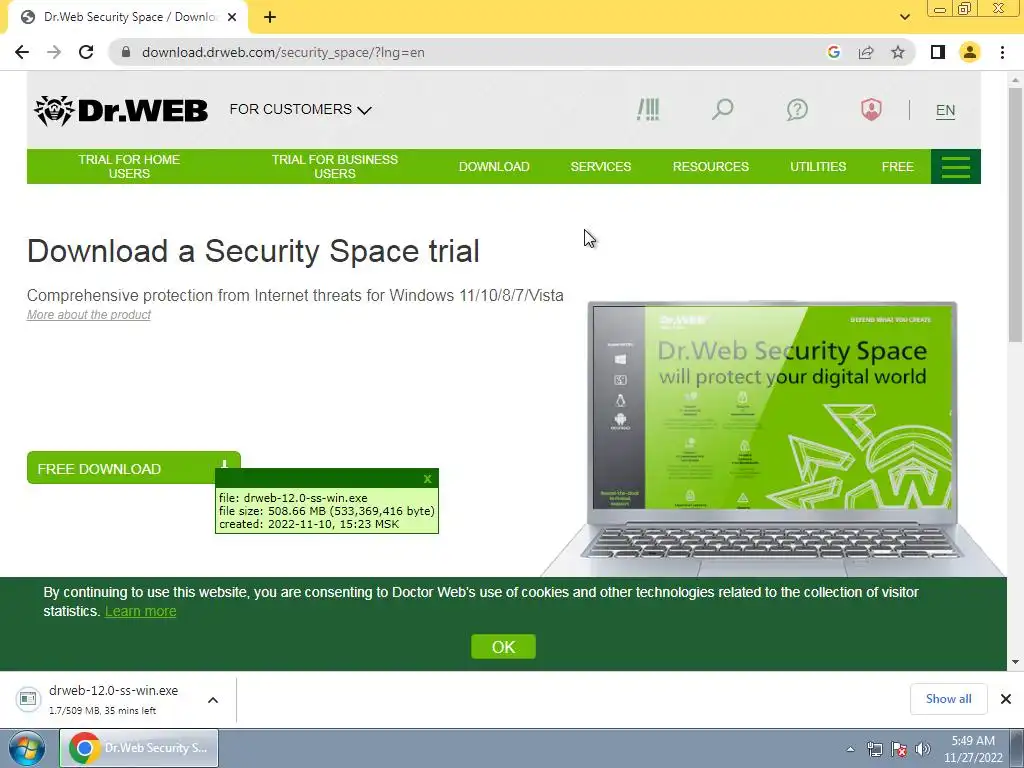Open the Windows Start menu
Image resolution: width=1024 pixels, height=768 pixels.
coord(27,748)
